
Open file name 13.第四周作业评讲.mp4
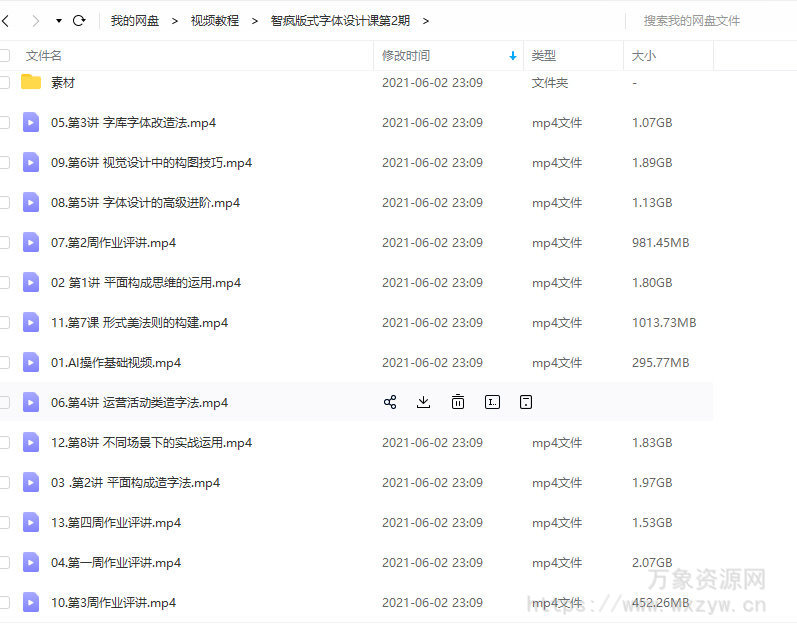pyautogui.click(x=116, y=523)
